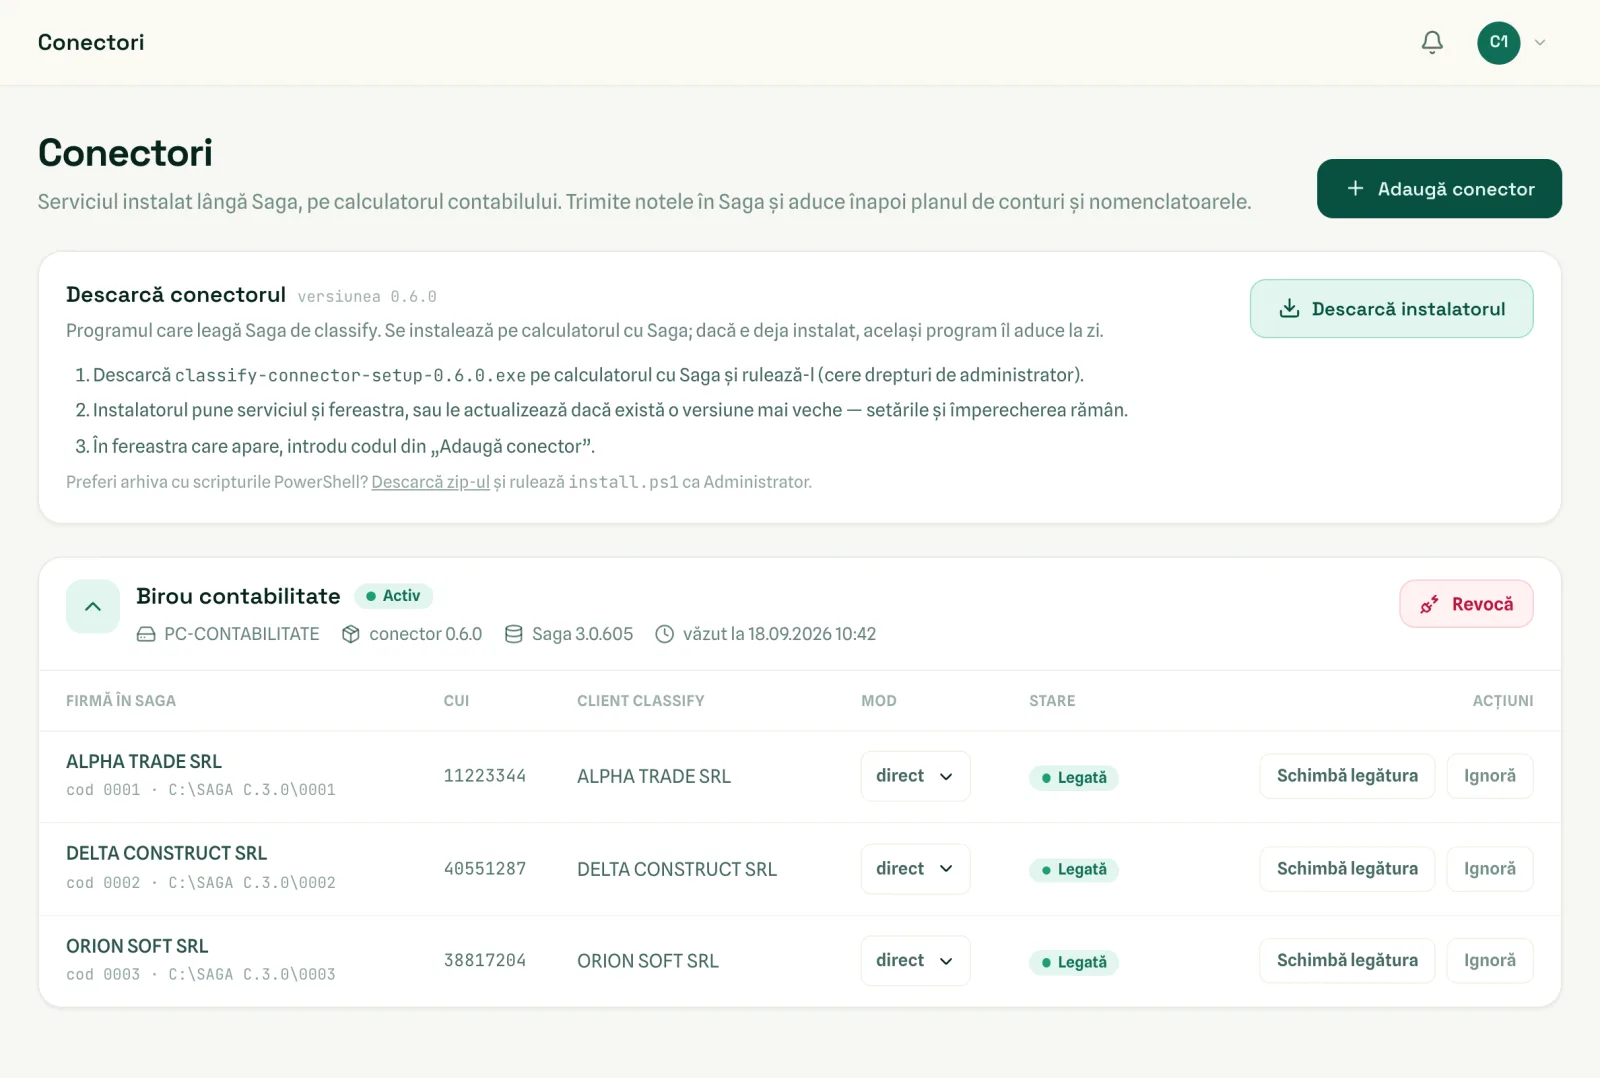Open the mod dropdown for DELTA CONSTRUCT SRL
Screen dimensions: 1600x1078
(x=915, y=869)
